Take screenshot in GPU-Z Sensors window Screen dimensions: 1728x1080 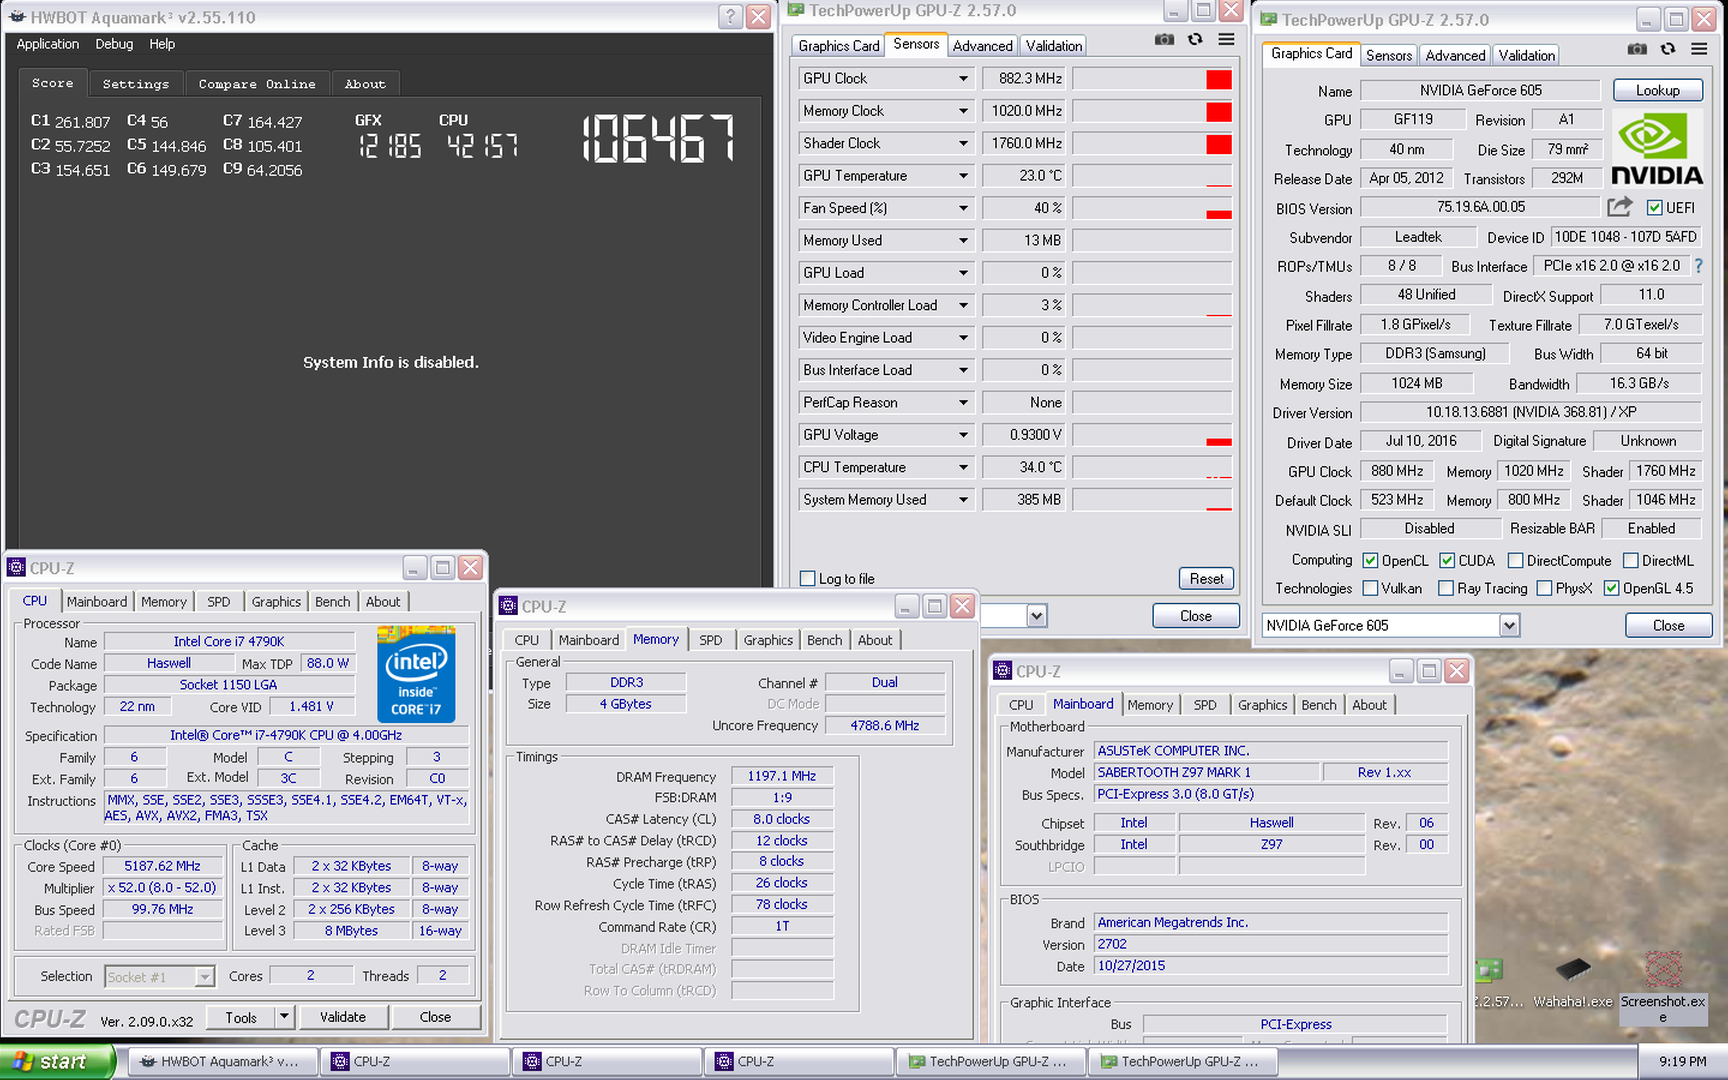click(1164, 39)
